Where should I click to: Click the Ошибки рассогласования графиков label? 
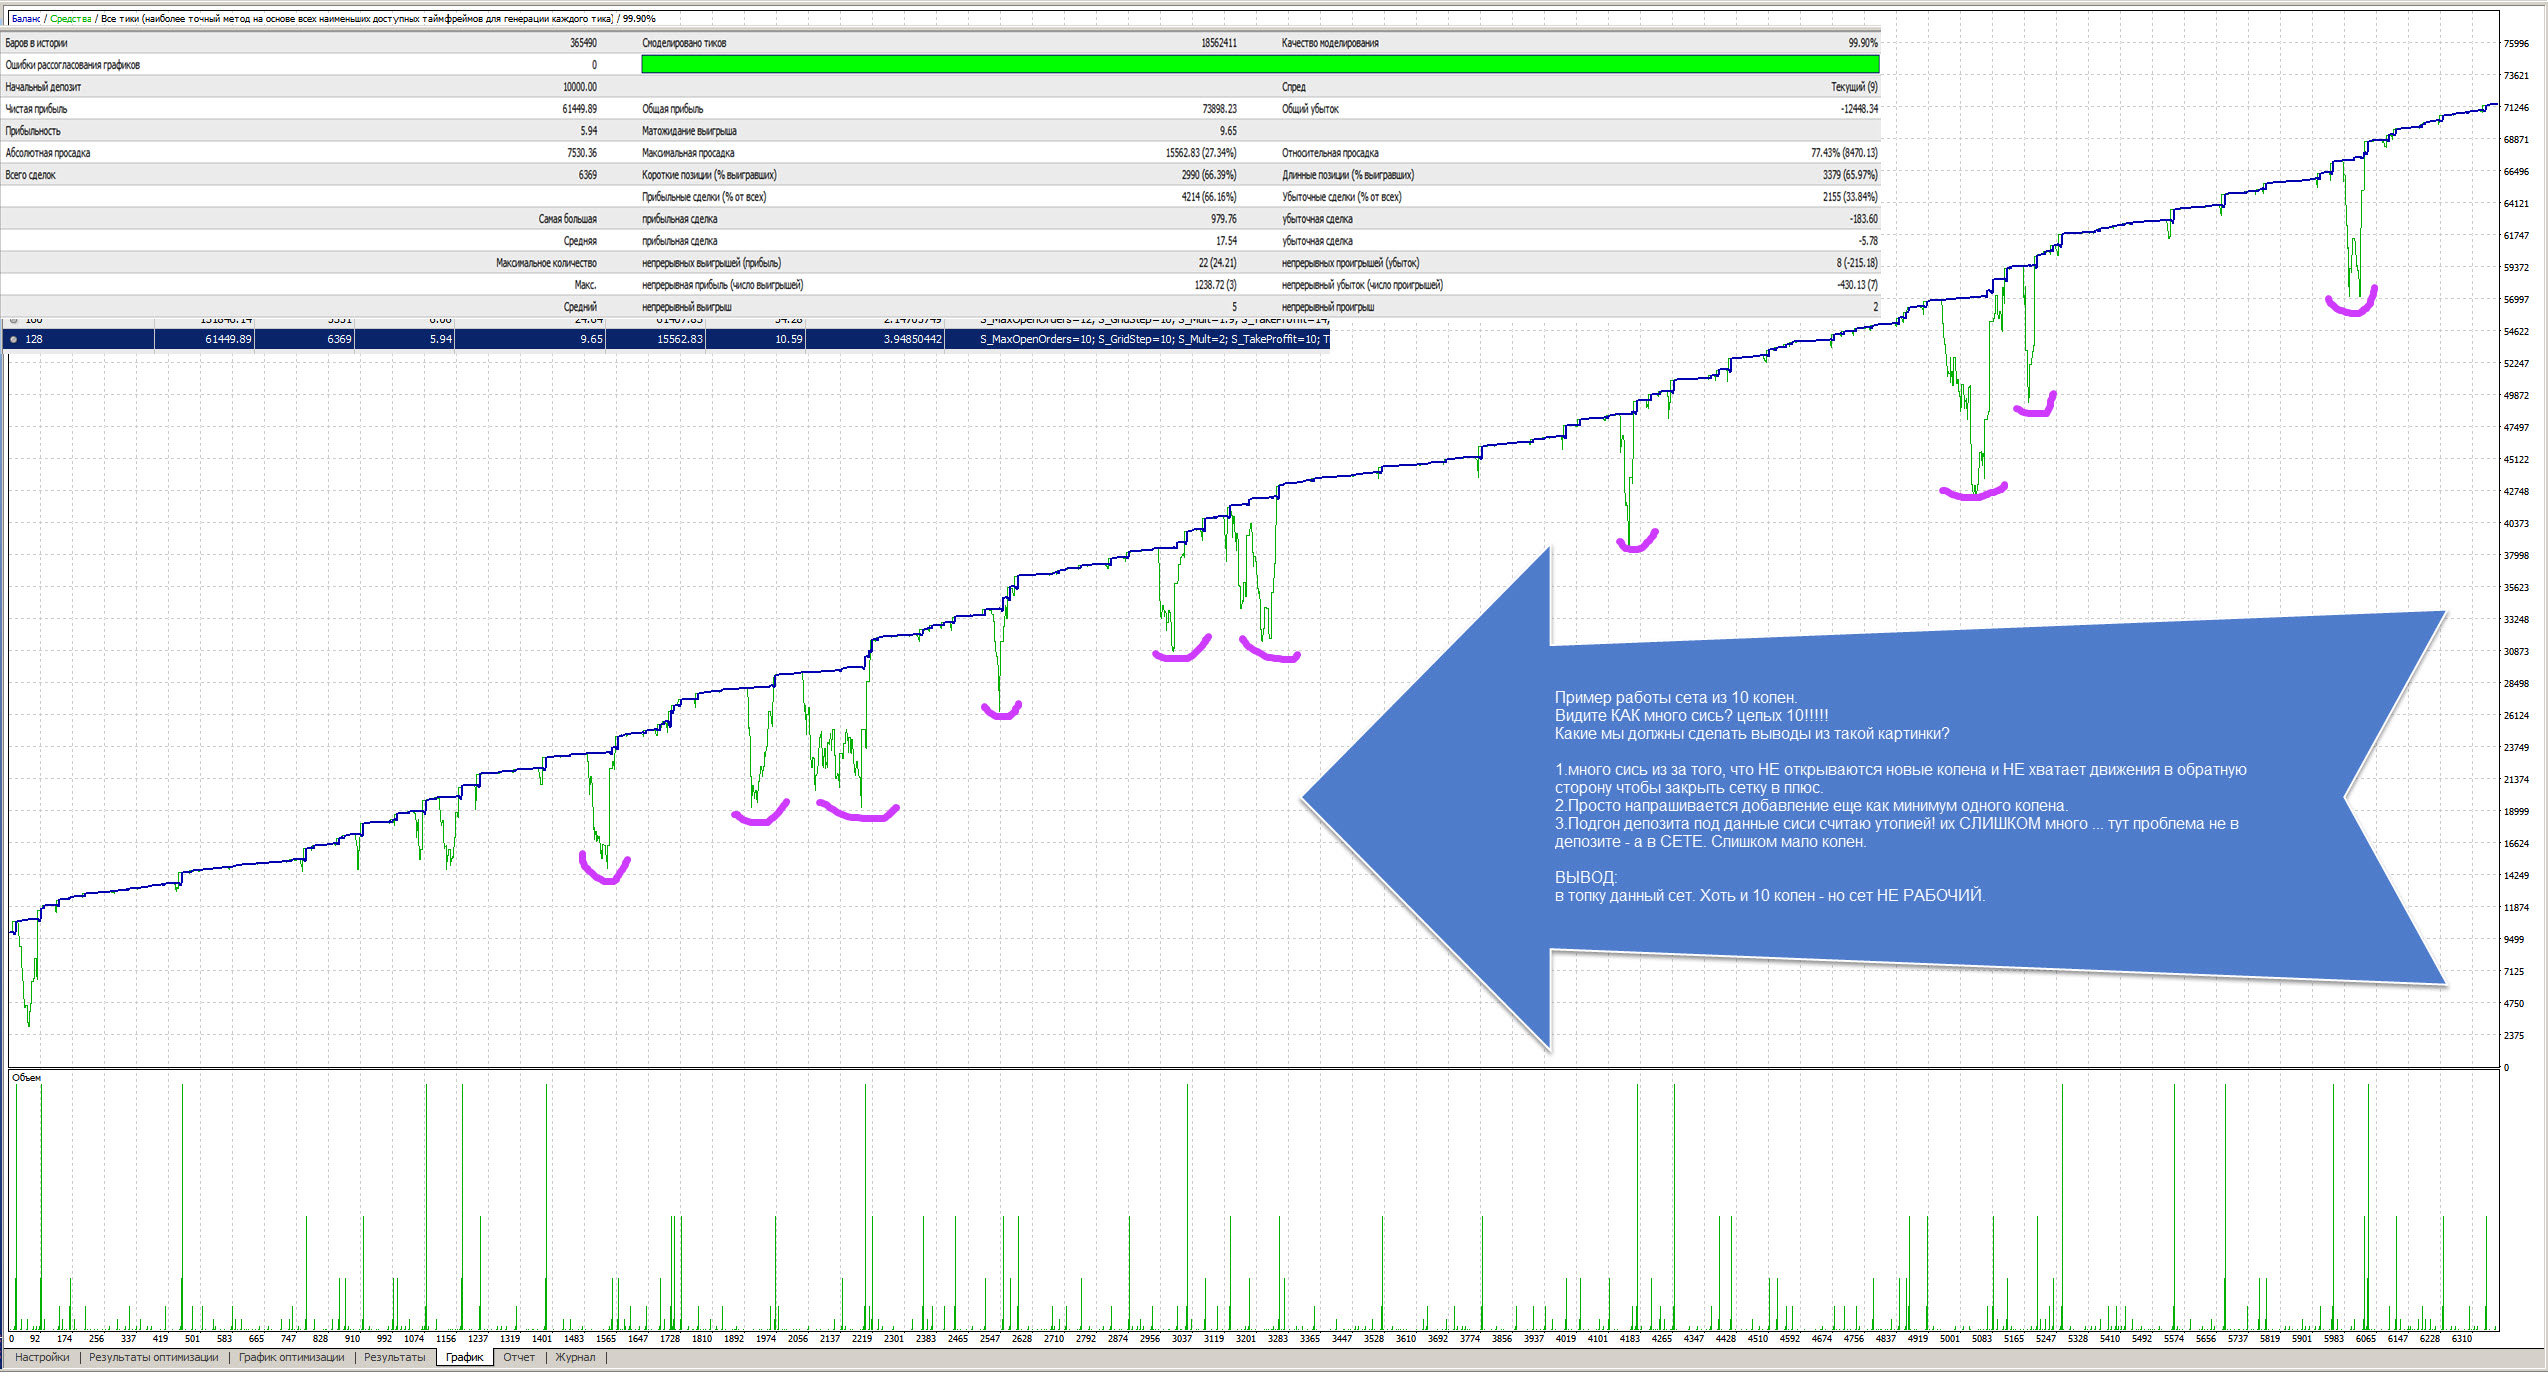click(x=72, y=65)
